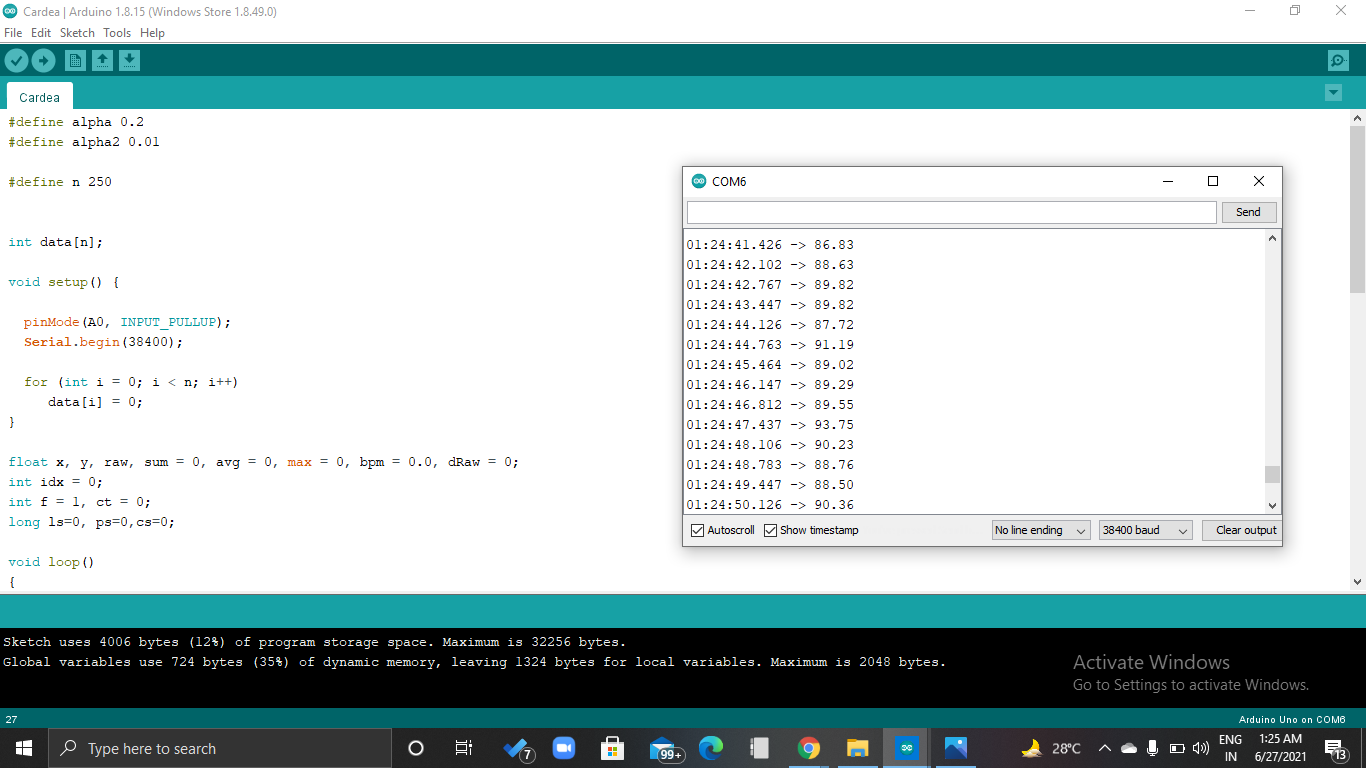Image resolution: width=1366 pixels, height=768 pixels.
Task: Click the 'Serial.begin(38400);' code line
Action: (x=104, y=342)
